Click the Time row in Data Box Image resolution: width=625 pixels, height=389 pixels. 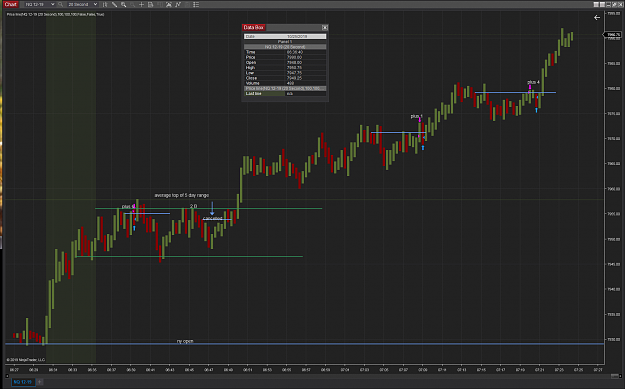[x=285, y=52]
